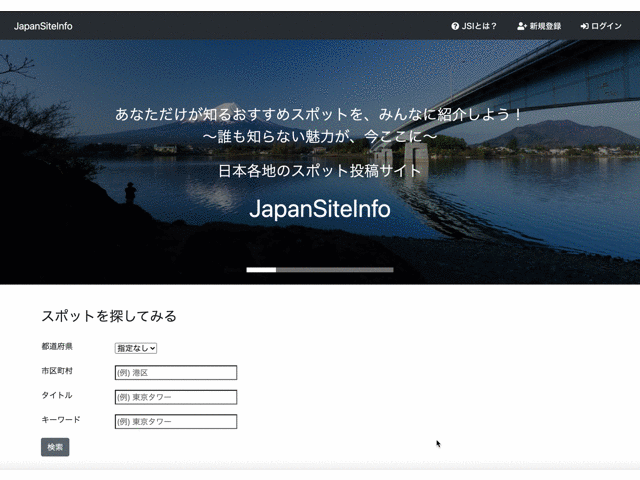Select the second carousel indicator segment
The width and height of the screenshot is (640, 480).
(x=291, y=270)
